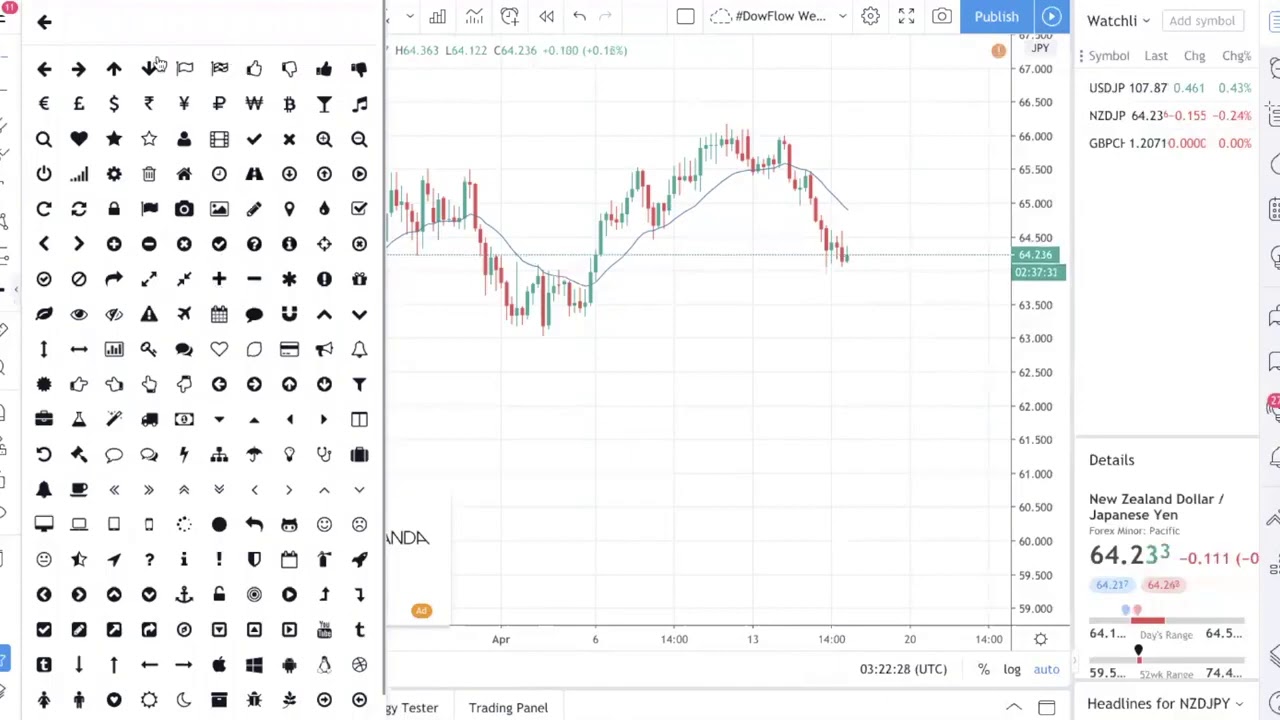Select the USDJP watchlist row
This screenshot has width=1280, height=720.
click(1170, 88)
